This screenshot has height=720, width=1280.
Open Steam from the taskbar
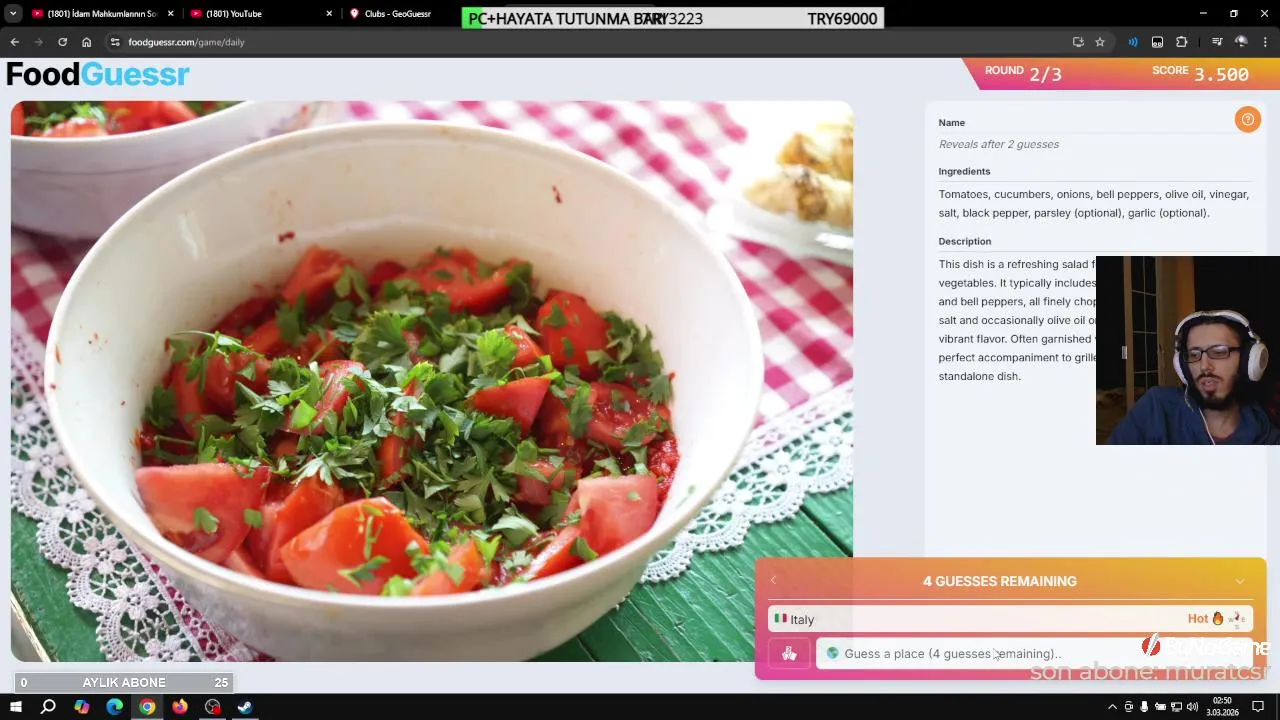tap(245, 707)
